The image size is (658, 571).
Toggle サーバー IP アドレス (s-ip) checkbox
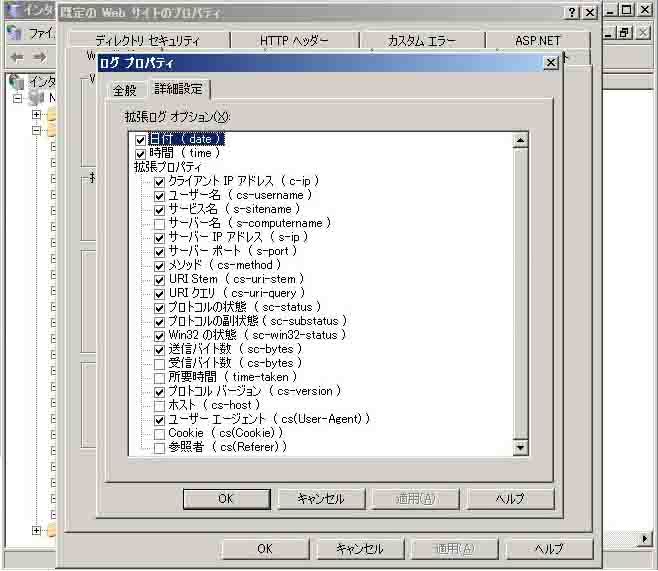point(159,238)
